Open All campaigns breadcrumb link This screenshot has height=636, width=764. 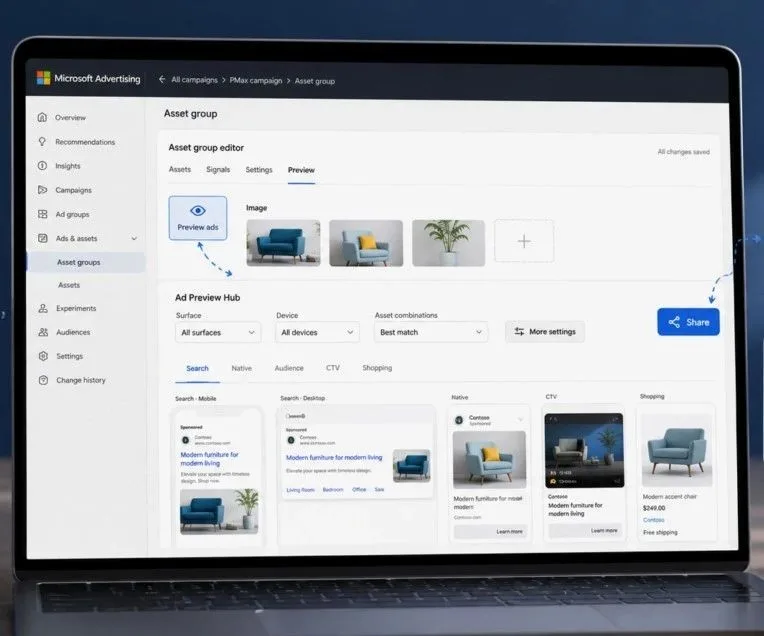194,80
